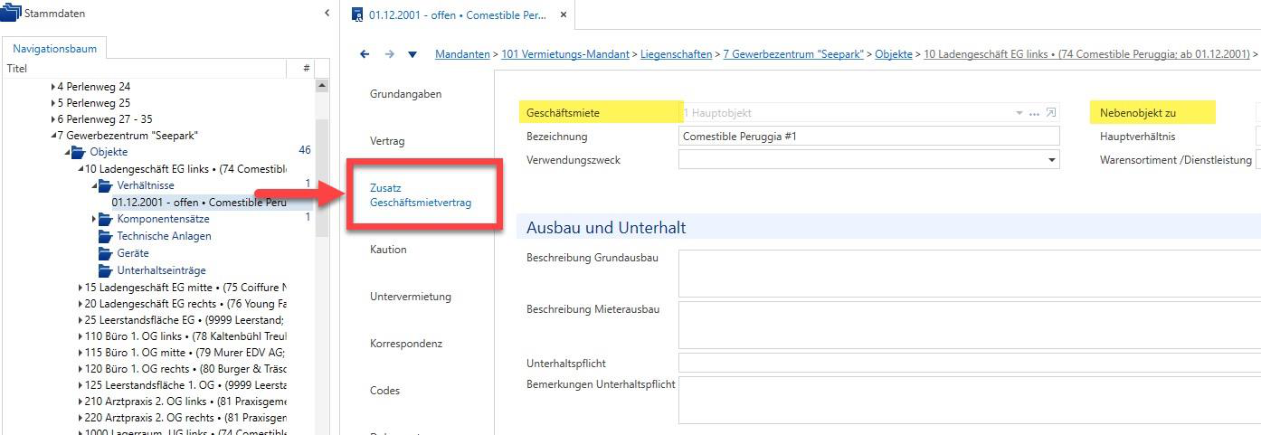
Task: Switch to the Navigationsbaum tab
Action: click(54, 48)
